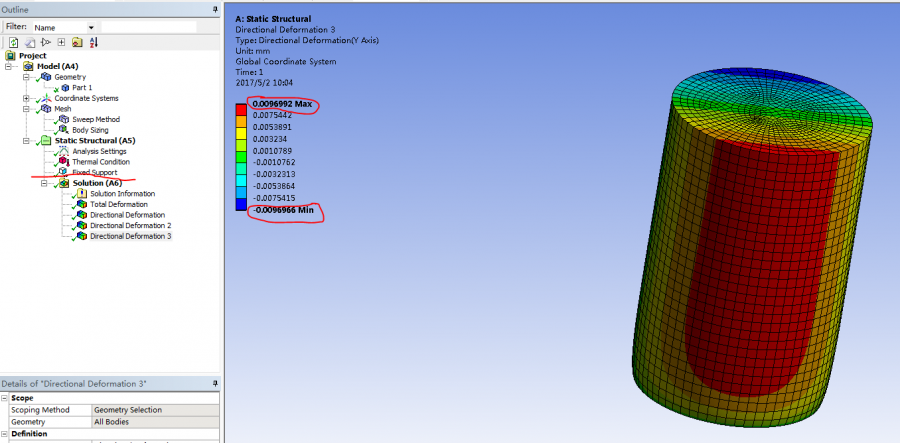
Task: Select the Total Deformation result
Action: tap(119, 204)
